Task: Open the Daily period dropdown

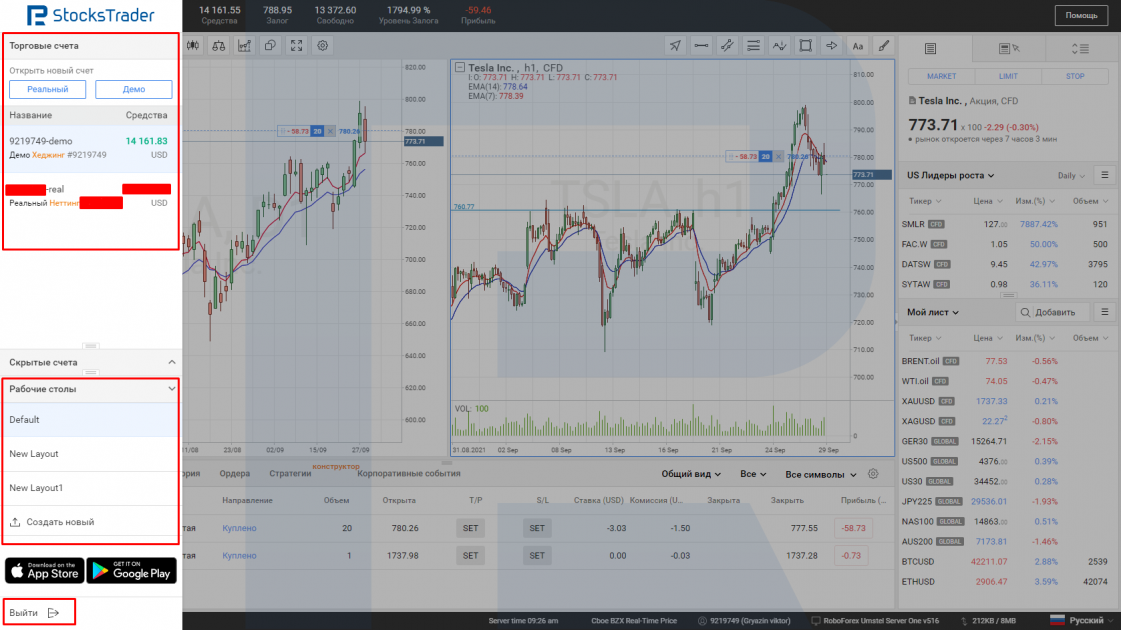Action: [x=1071, y=176]
